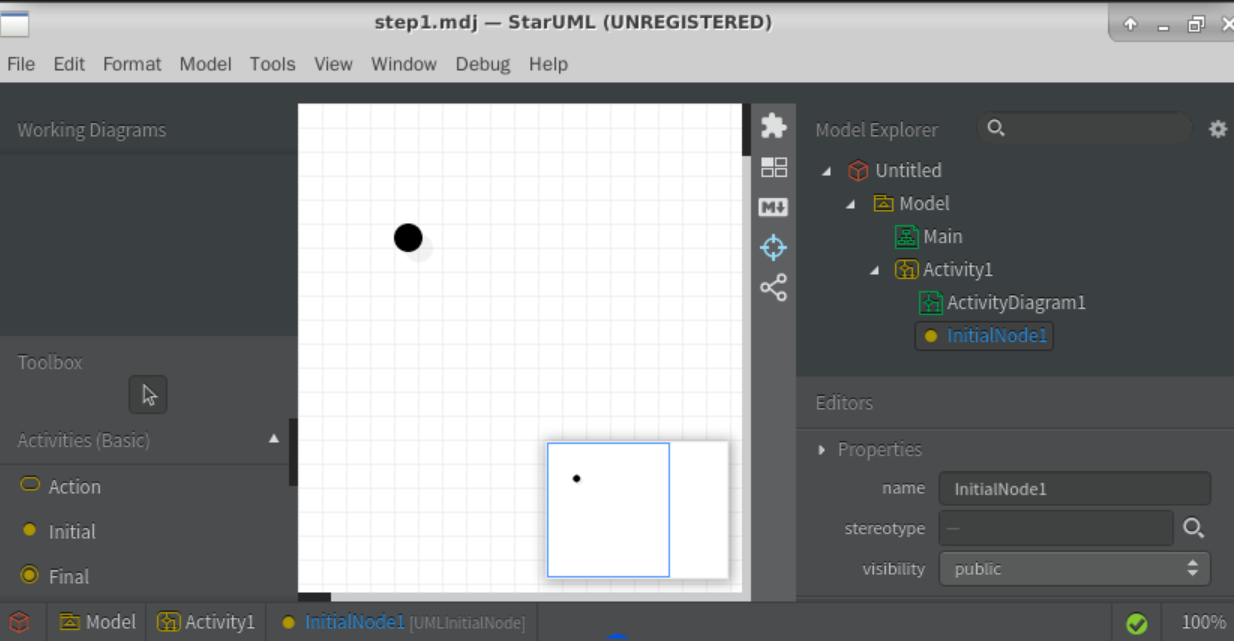This screenshot has height=641, width=1234.
Task: Open the View menu
Action: coord(333,64)
